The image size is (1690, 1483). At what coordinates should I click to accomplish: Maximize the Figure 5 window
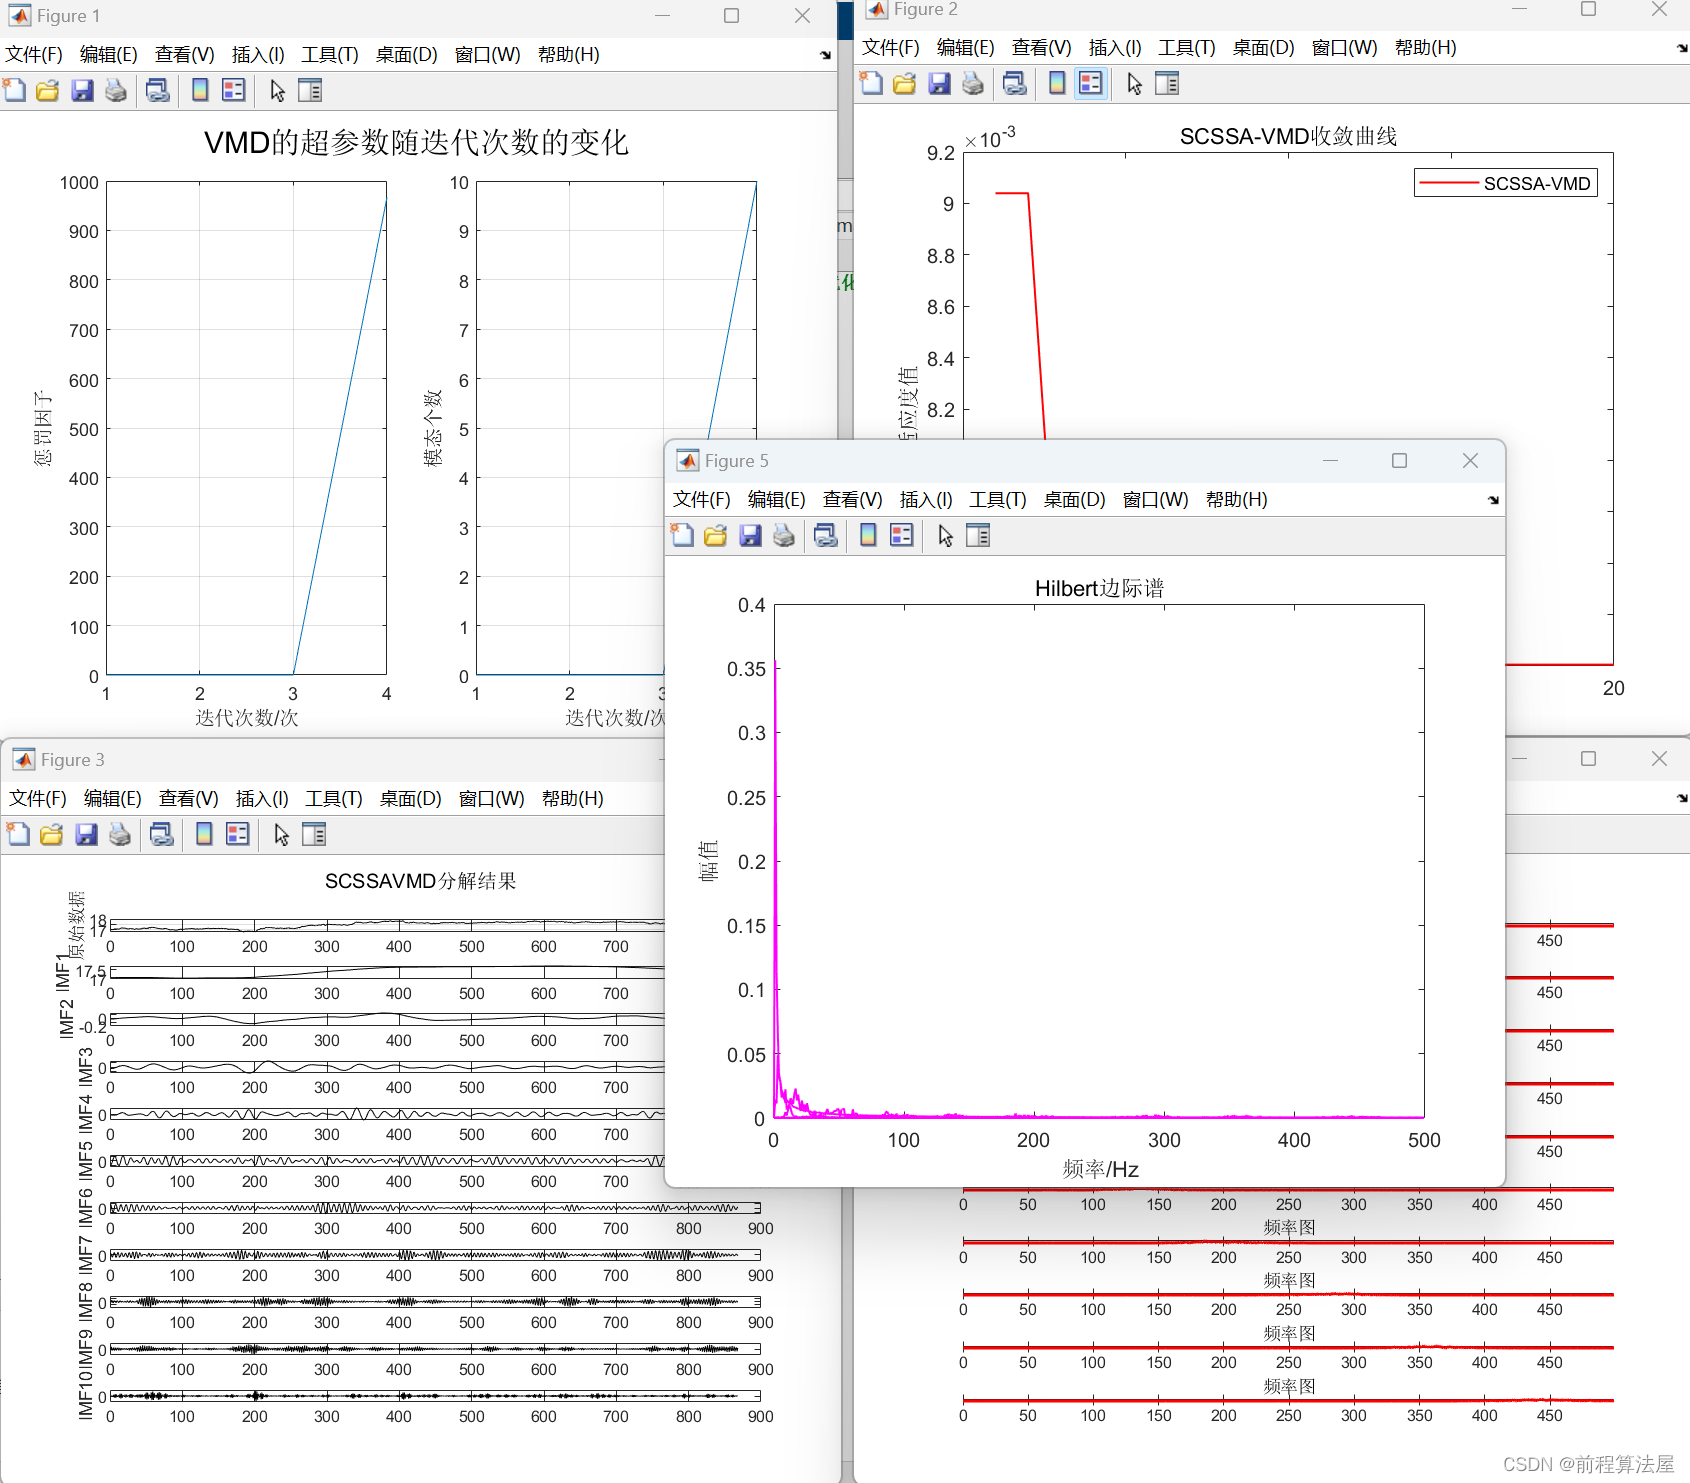(x=1400, y=460)
